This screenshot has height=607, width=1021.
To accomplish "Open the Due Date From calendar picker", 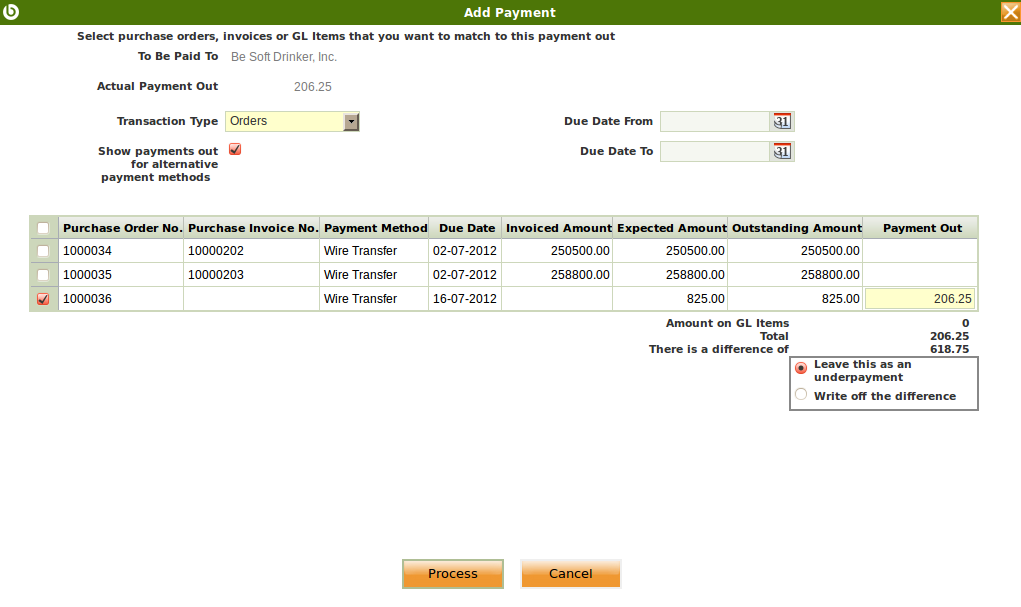I will [781, 122].
